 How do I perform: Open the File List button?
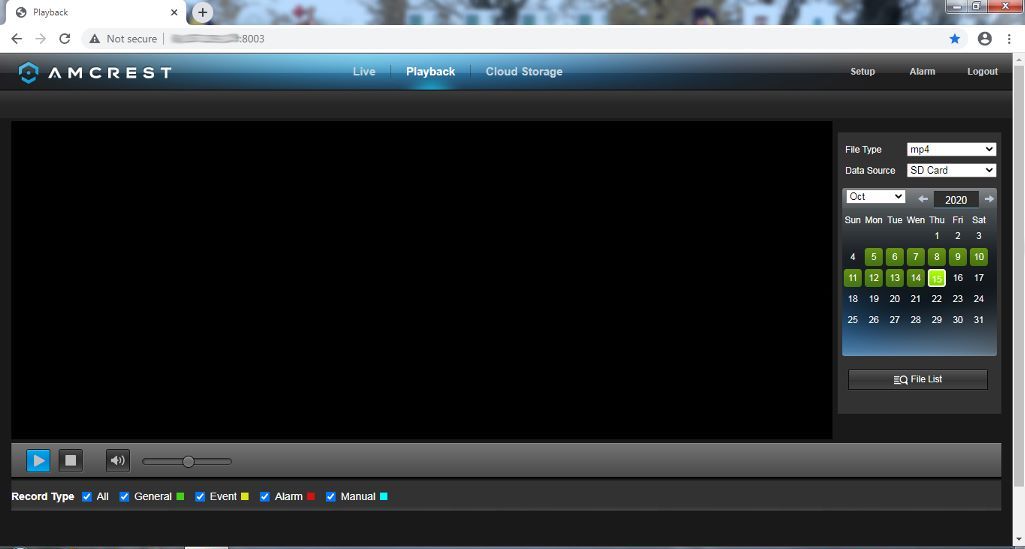point(918,380)
